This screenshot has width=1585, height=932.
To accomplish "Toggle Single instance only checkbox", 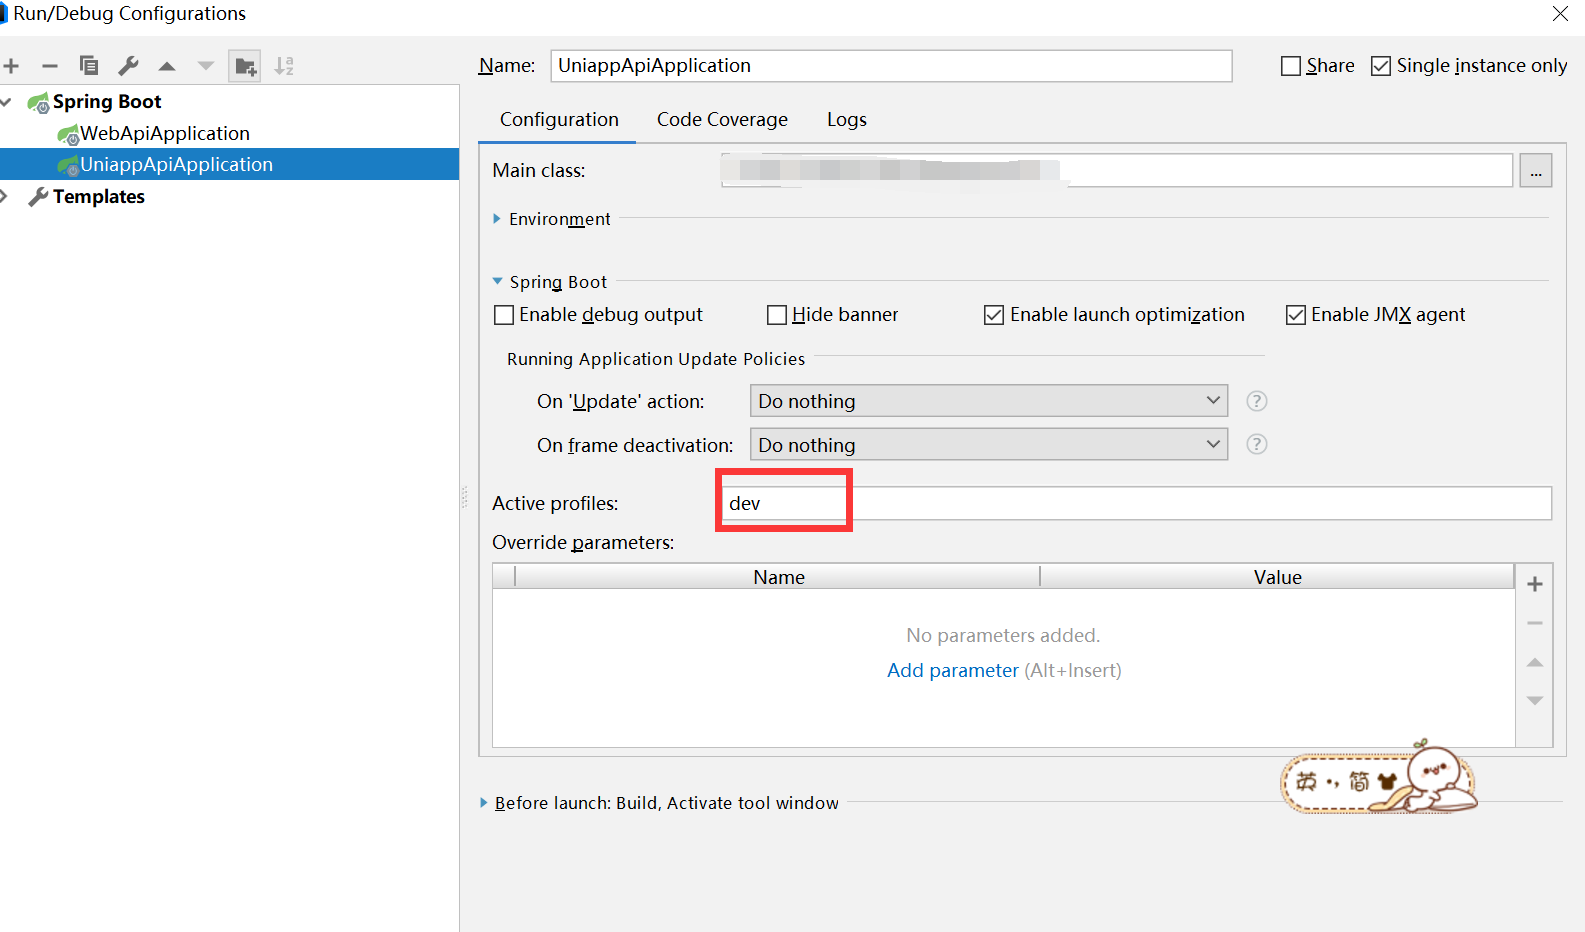I will click(x=1381, y=66).
